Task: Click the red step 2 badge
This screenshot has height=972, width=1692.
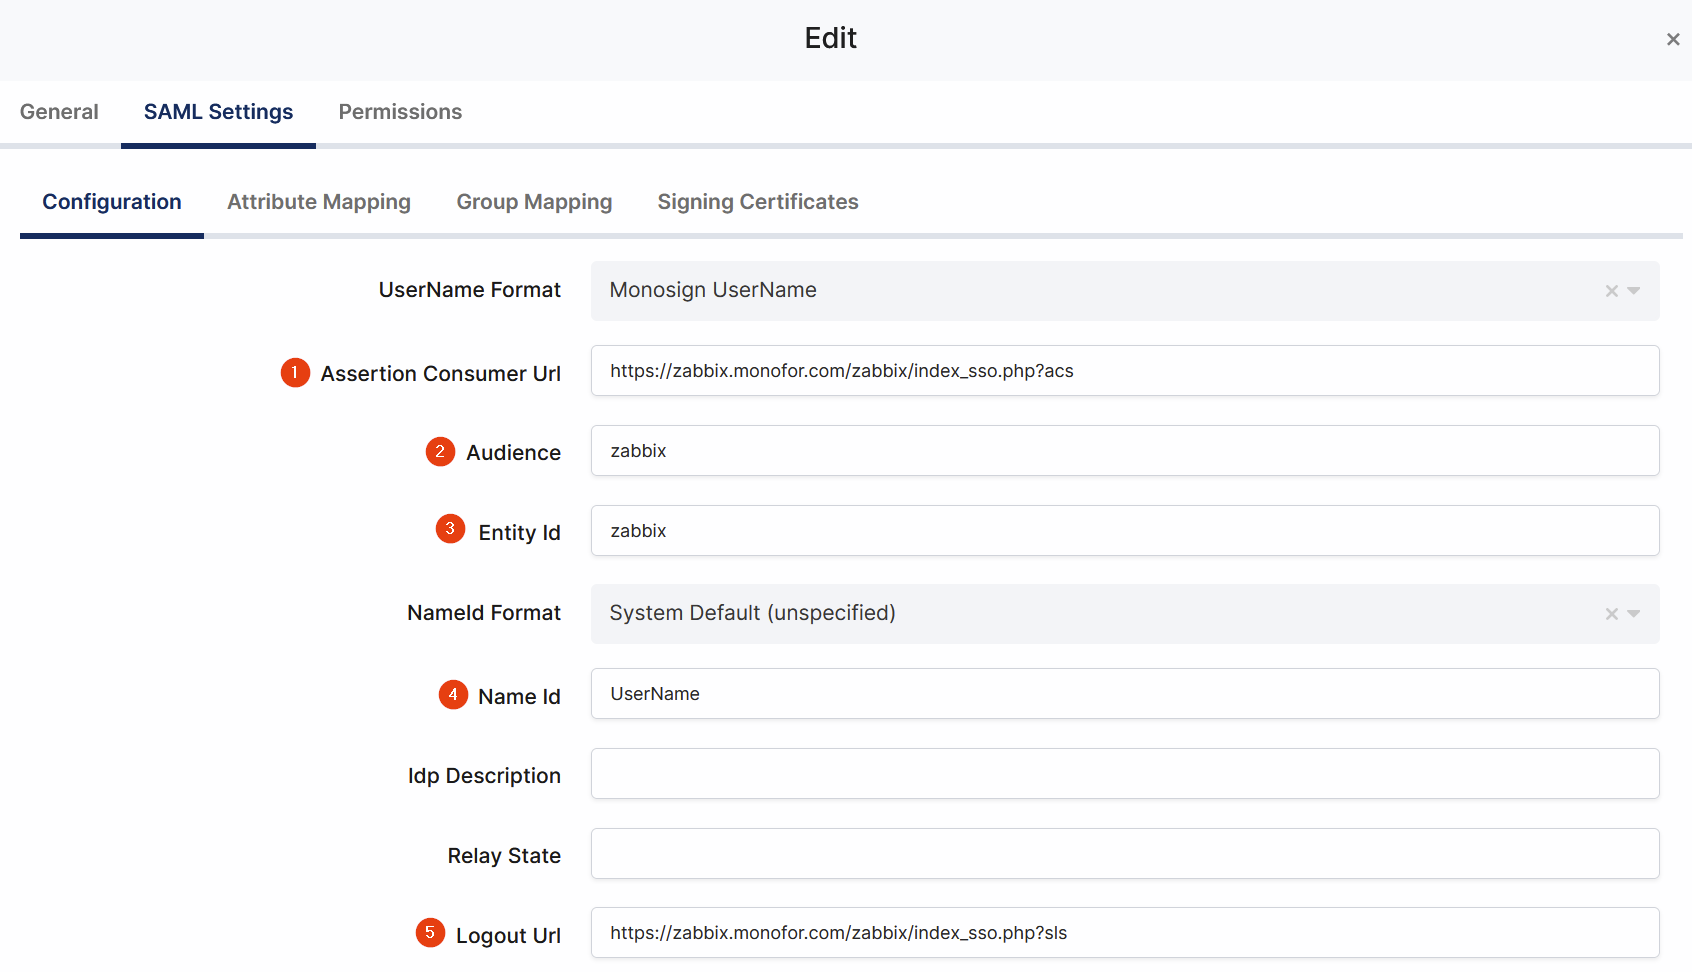Action: pos(440,452)
